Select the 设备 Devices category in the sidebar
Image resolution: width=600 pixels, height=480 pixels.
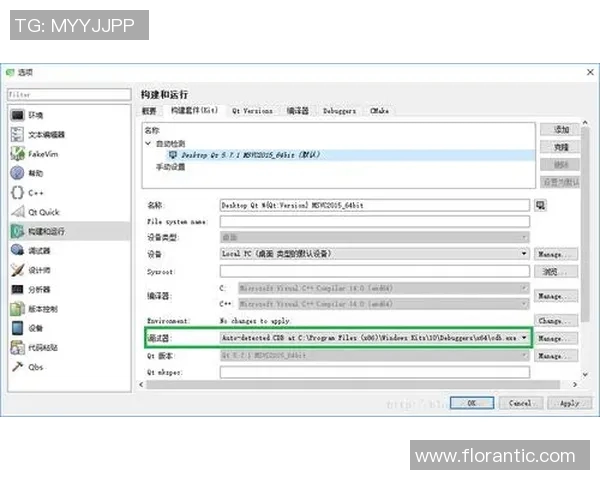click(70, 328)
